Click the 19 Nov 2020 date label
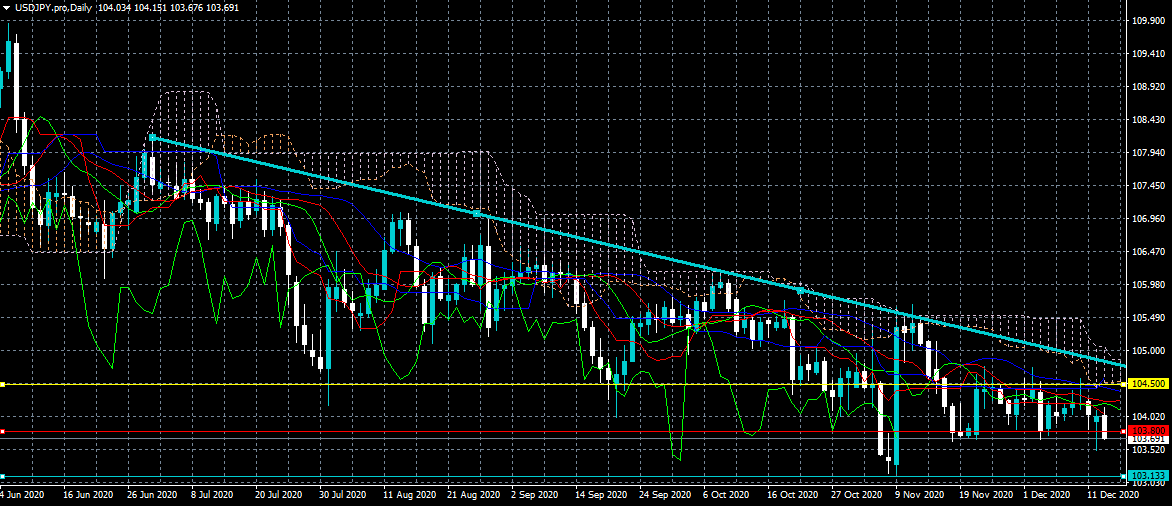Screen dimensions: 1172x506 tap(987, 495)
